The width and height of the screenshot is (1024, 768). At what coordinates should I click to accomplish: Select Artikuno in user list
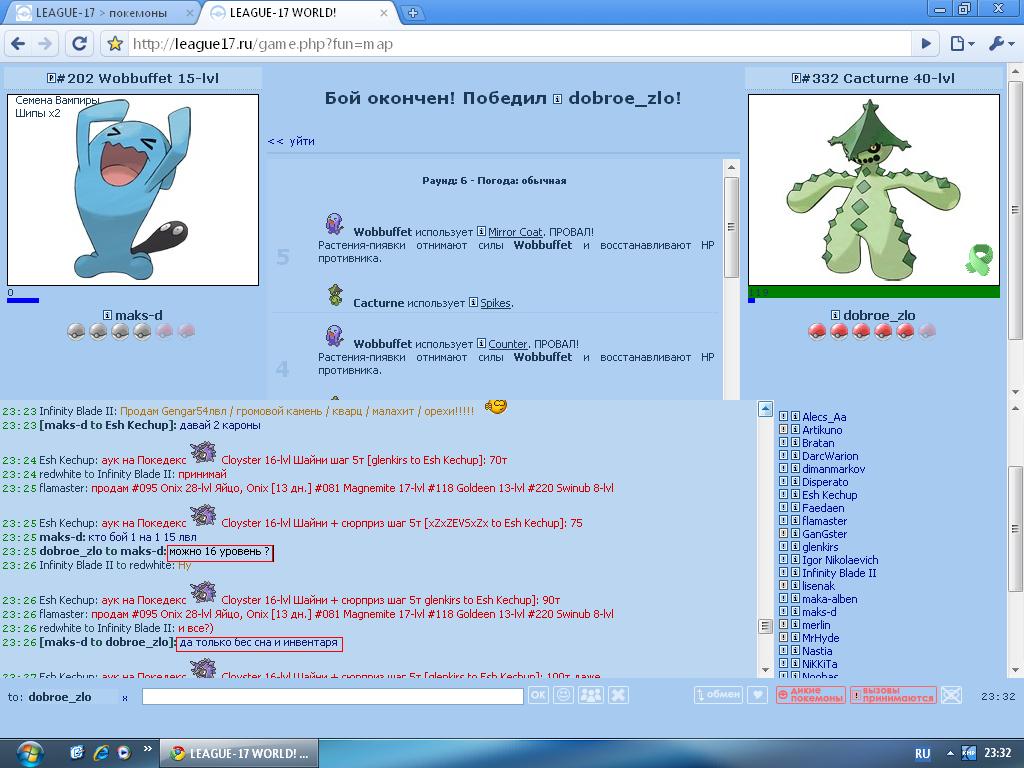click(822, 430)
